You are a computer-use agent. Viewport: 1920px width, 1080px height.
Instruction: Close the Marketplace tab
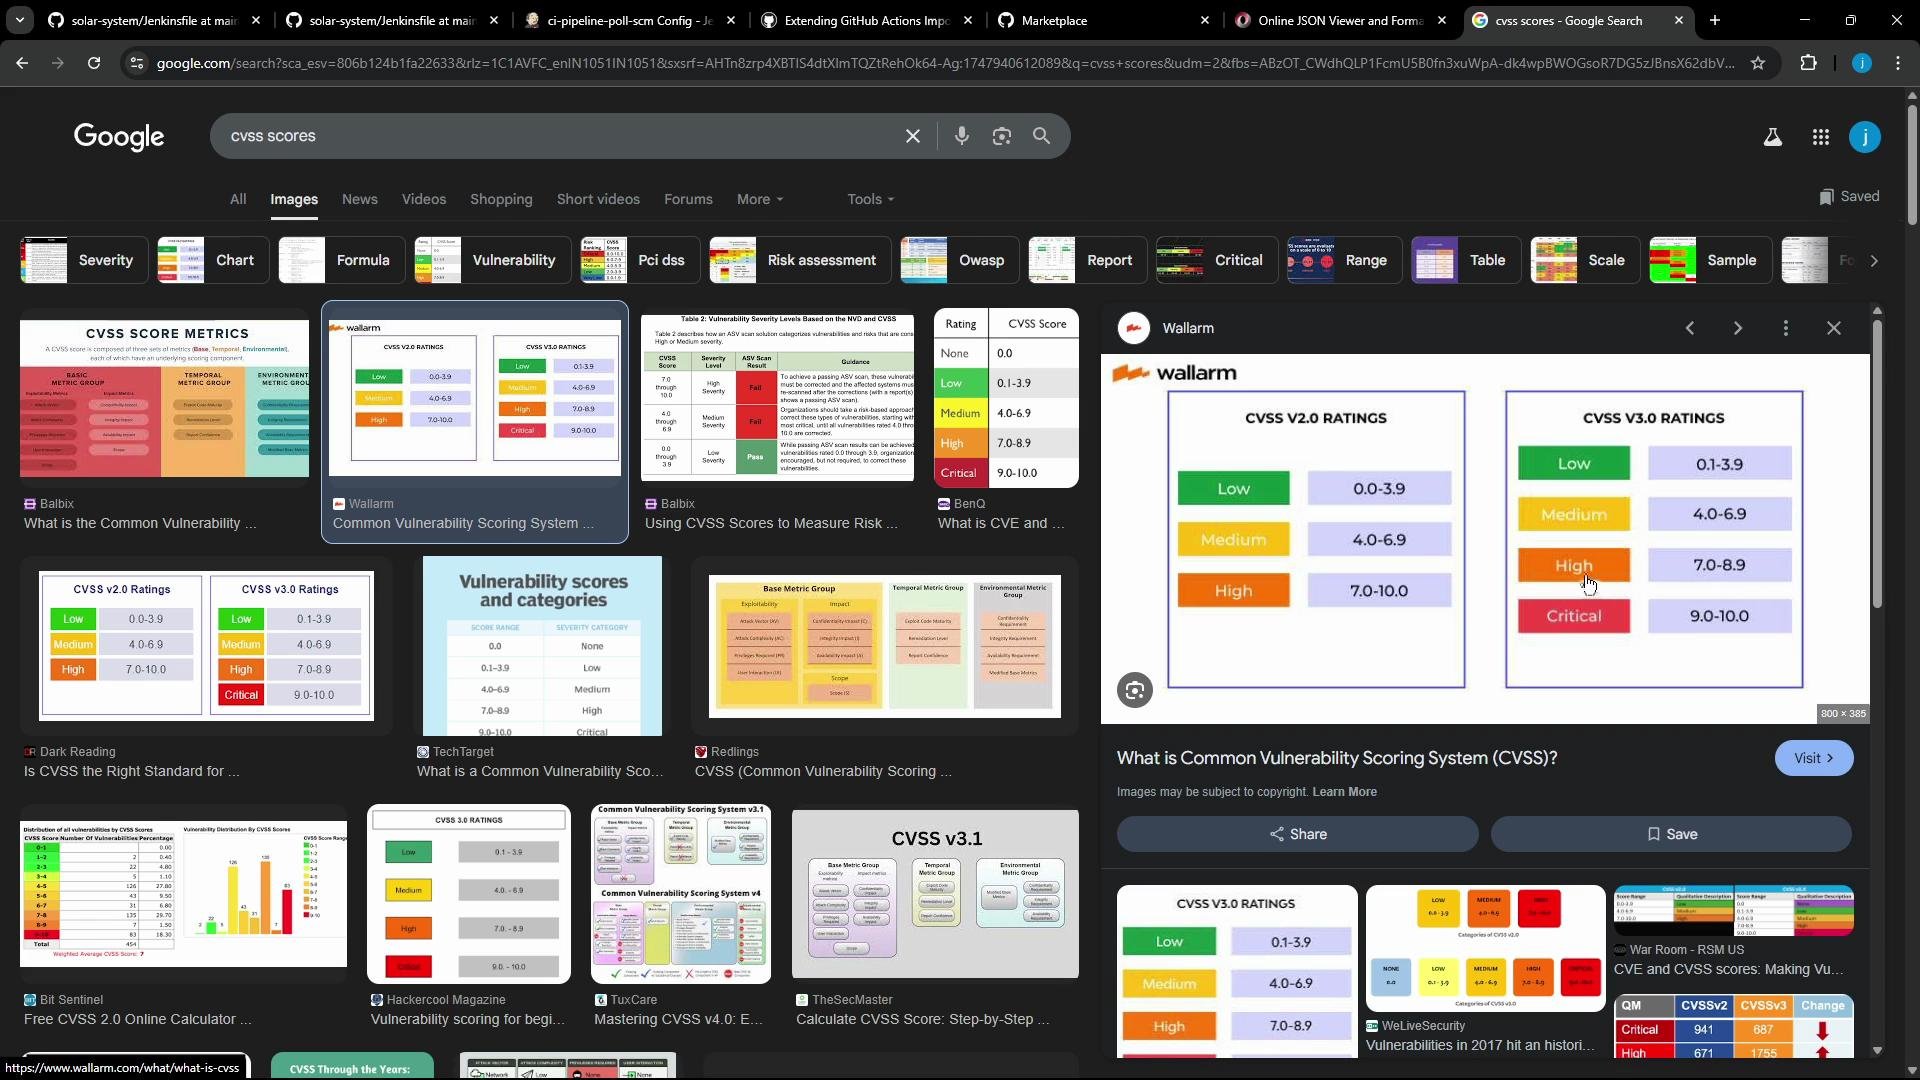tap(1204, 20)
